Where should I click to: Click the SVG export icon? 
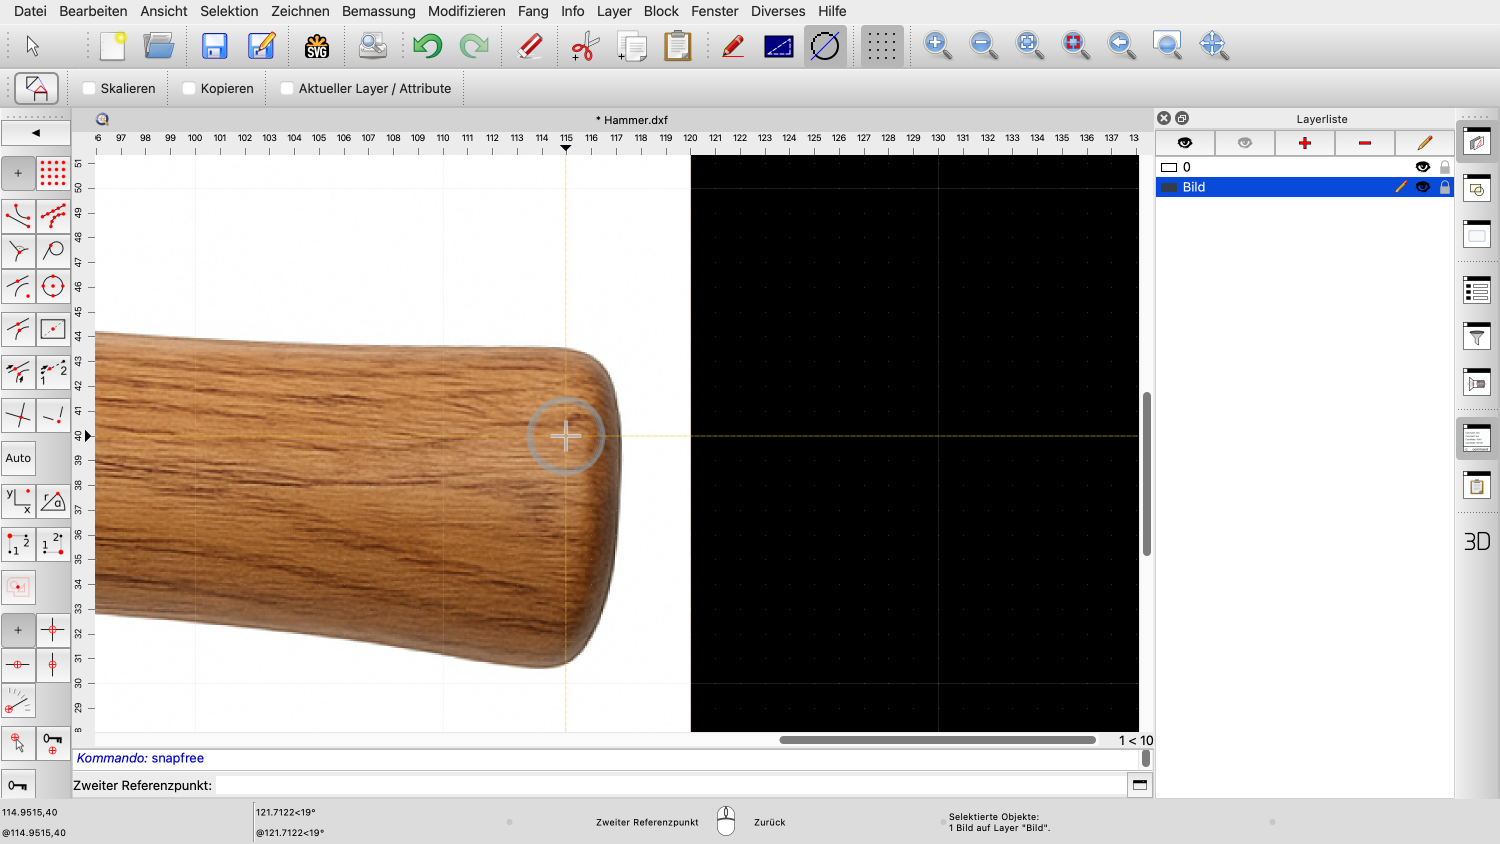pos(317,46)
